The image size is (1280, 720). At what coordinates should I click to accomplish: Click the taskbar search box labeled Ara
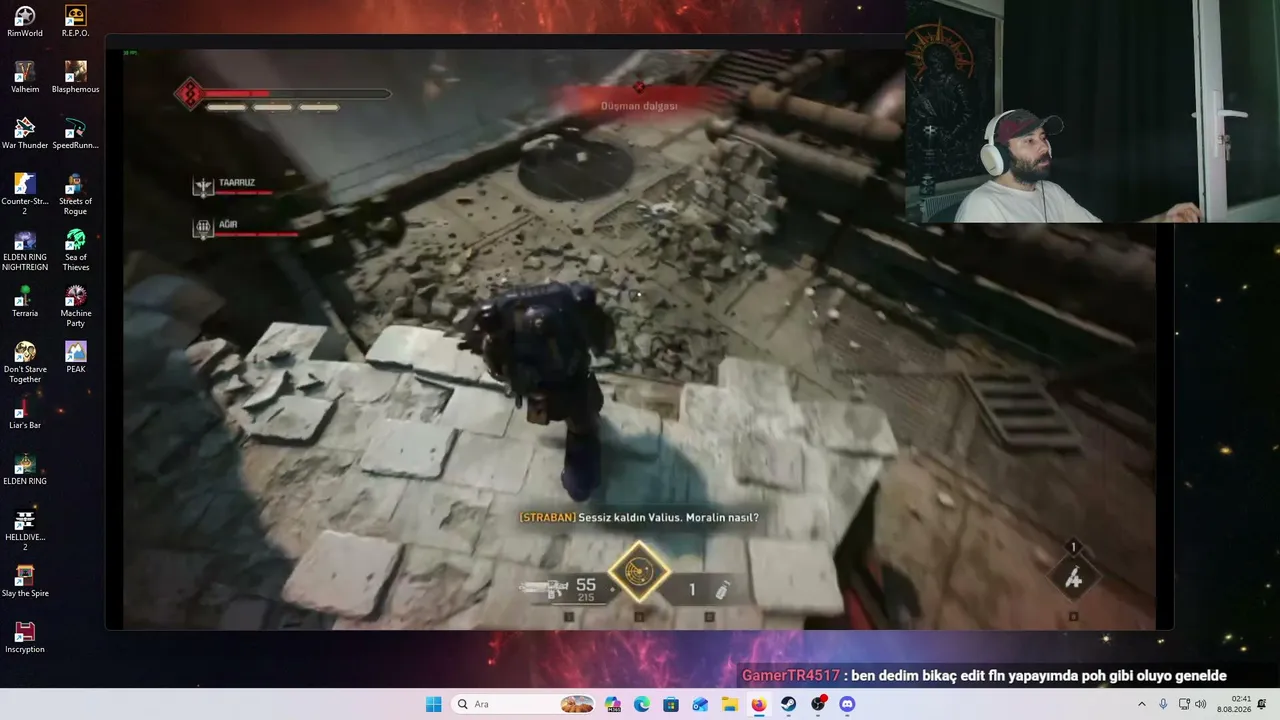524,704
